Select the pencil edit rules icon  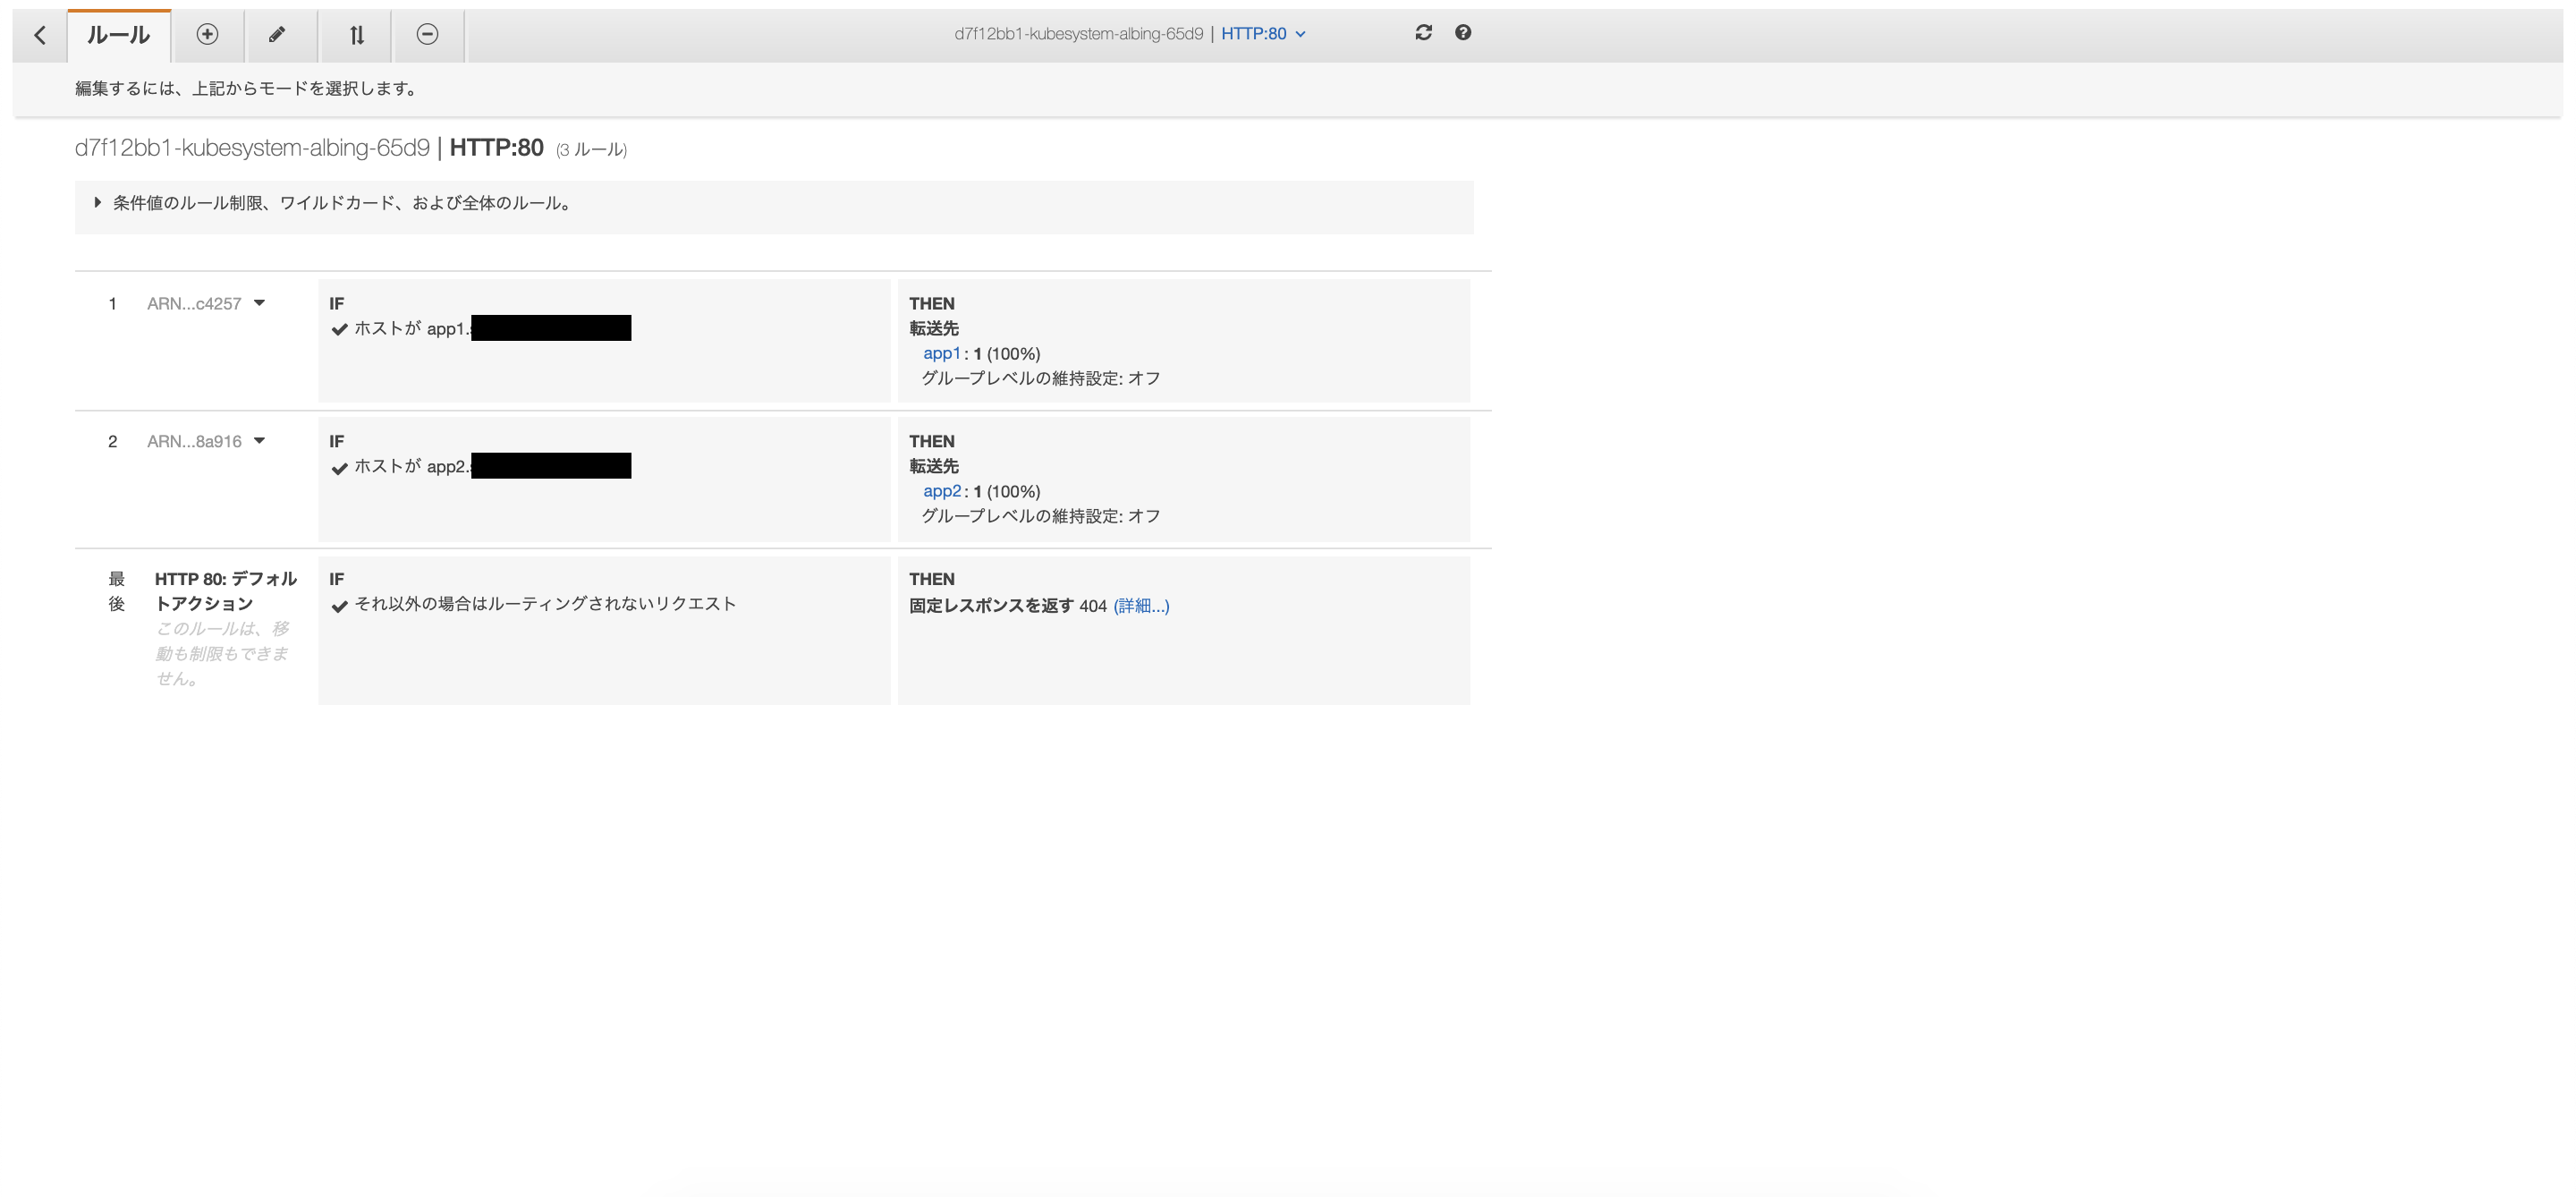[277, 35]
